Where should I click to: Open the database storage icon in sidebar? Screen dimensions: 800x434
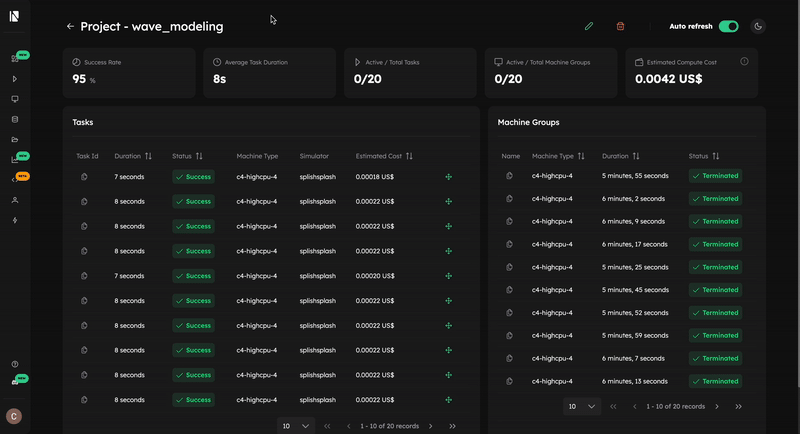15,119
